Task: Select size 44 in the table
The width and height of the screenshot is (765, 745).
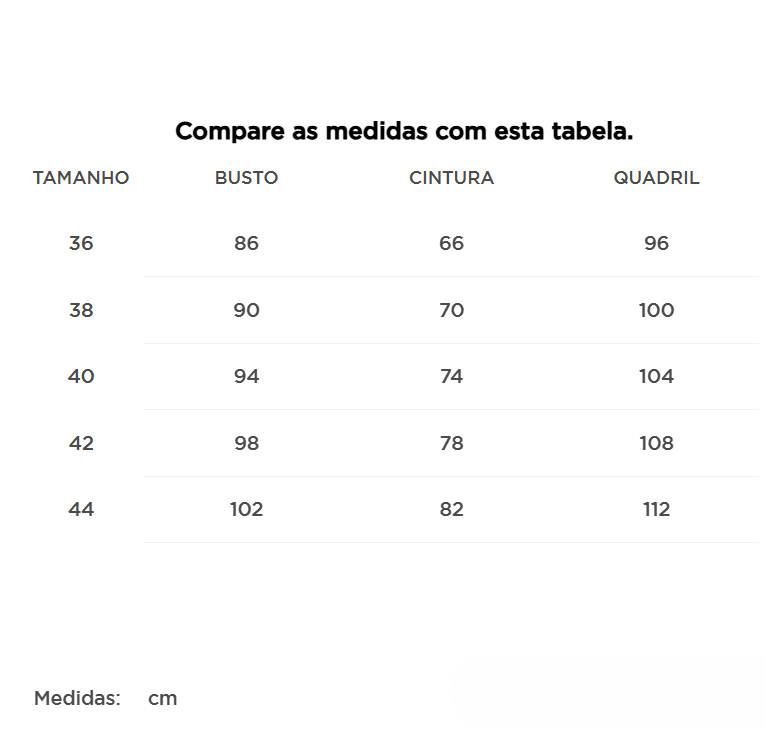Action: pos(81,509)
